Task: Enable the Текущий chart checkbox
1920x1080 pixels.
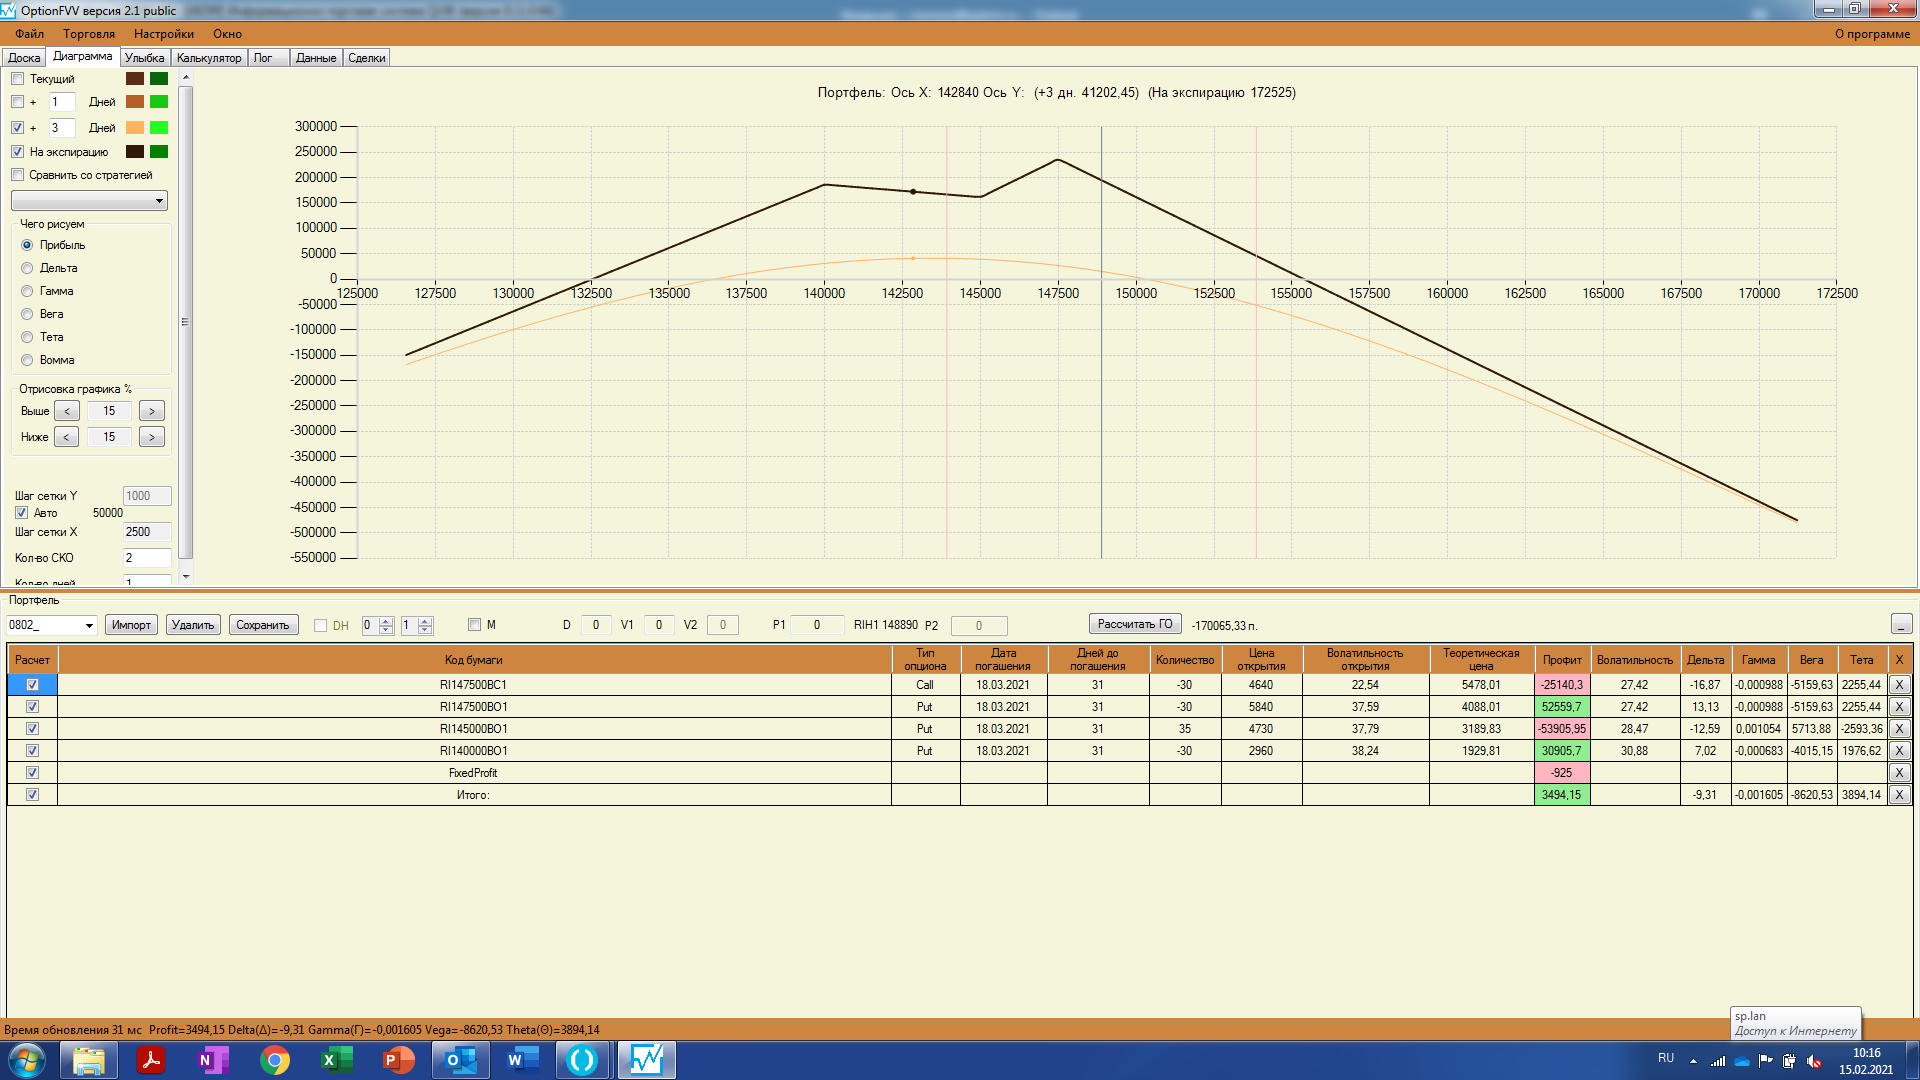Action: pos(18,79)
